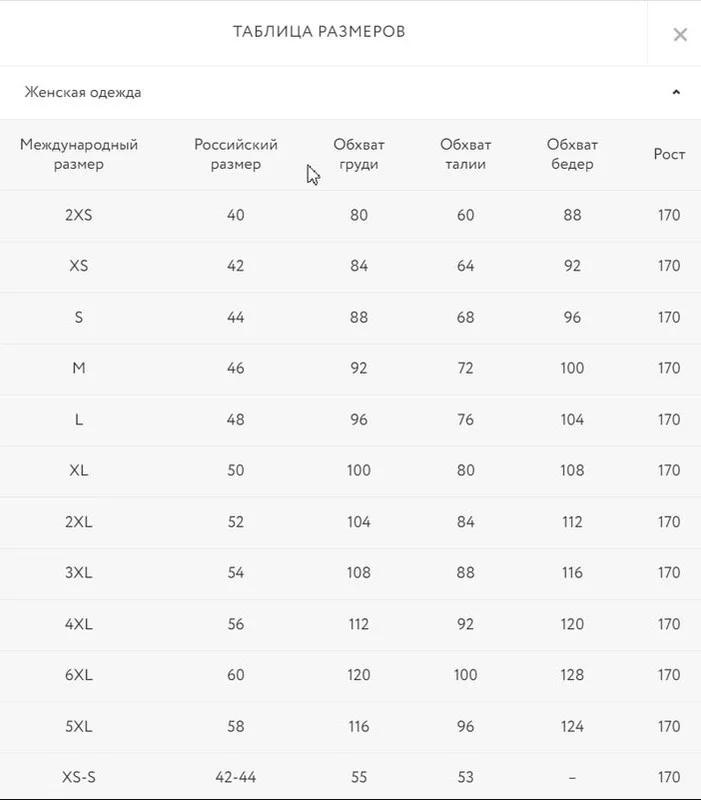The height and width of the screenshot is (800, 701).
Task: Click the Женская одежда section header
Action: pyautogui.click(x=350, y=92)
